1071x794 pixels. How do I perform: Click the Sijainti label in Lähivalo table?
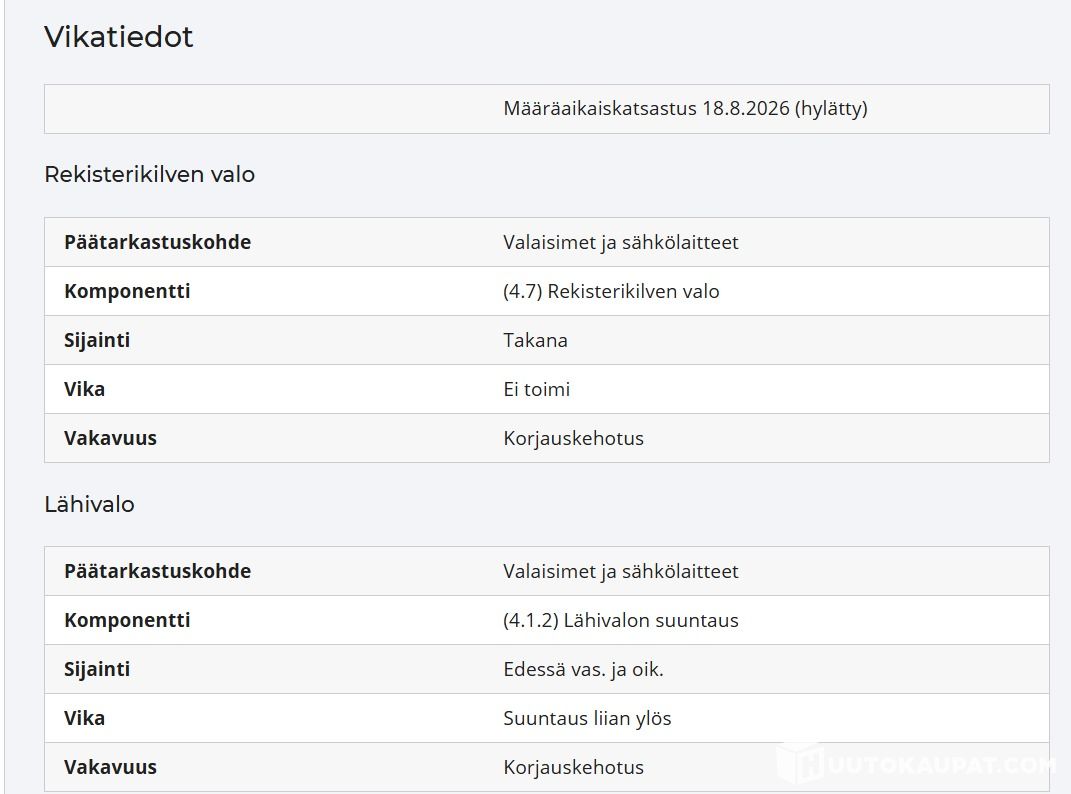[x=97, y=670]
